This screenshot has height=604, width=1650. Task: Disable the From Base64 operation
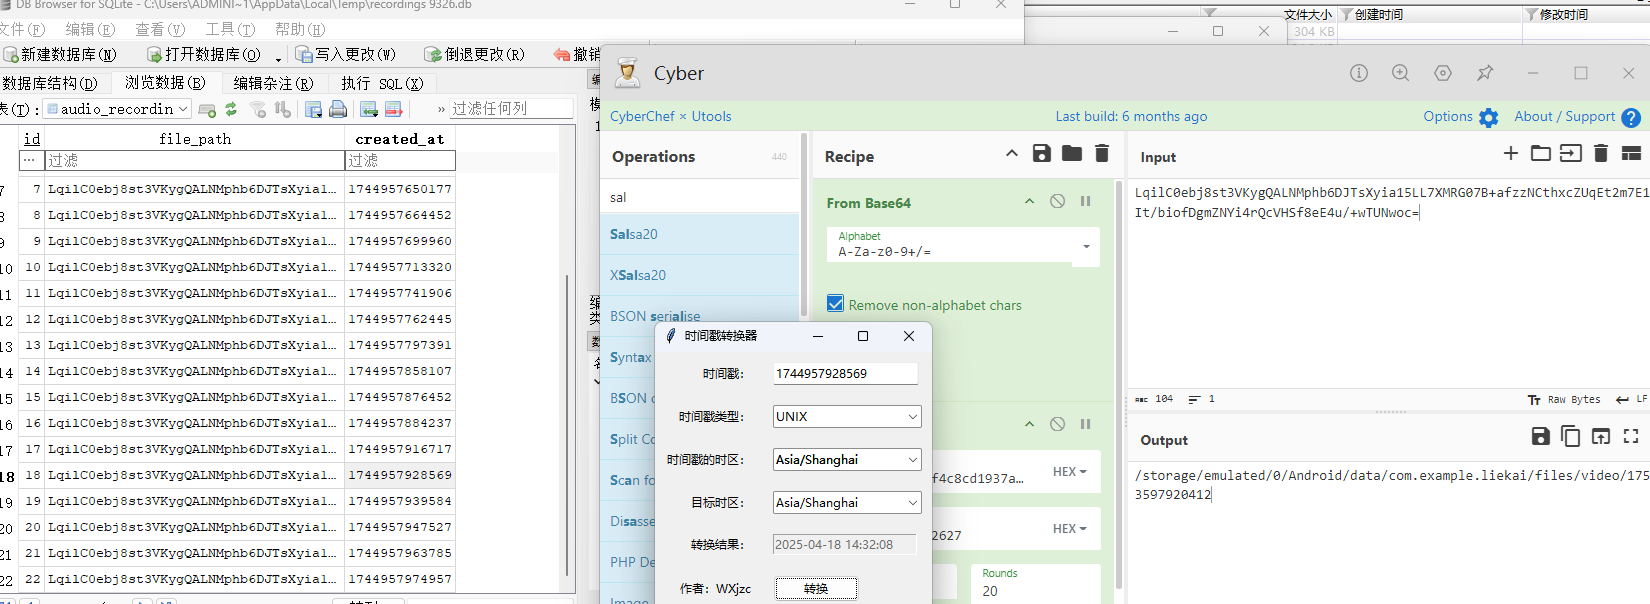(x=1057, y=201)
